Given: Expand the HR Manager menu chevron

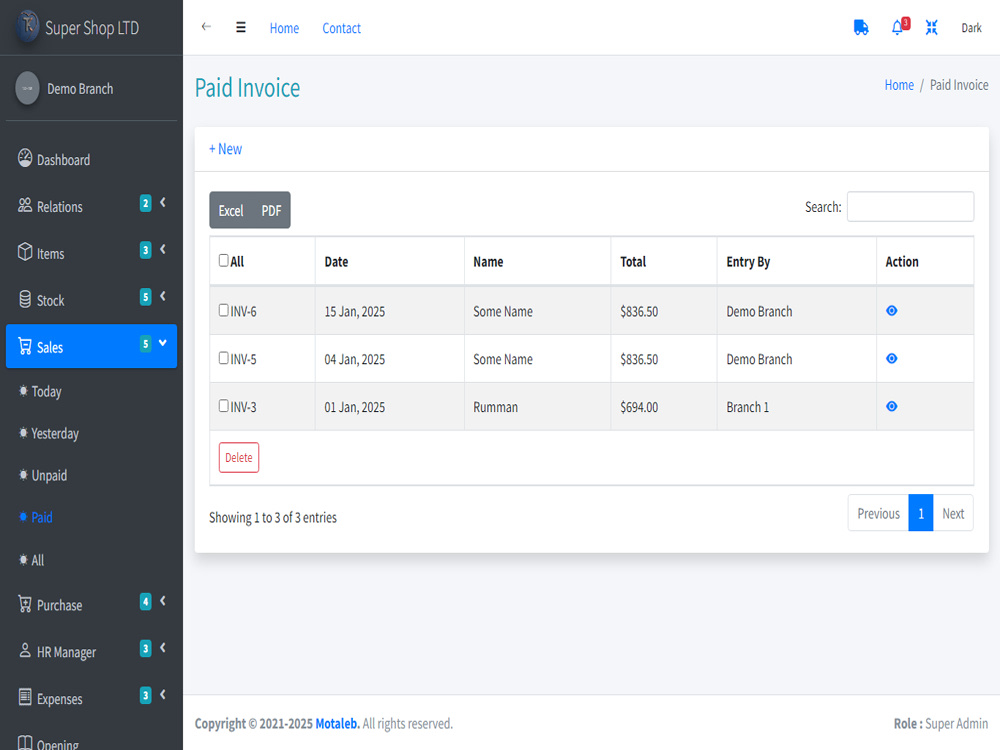Looking at the screenshot, I should 163,648.
